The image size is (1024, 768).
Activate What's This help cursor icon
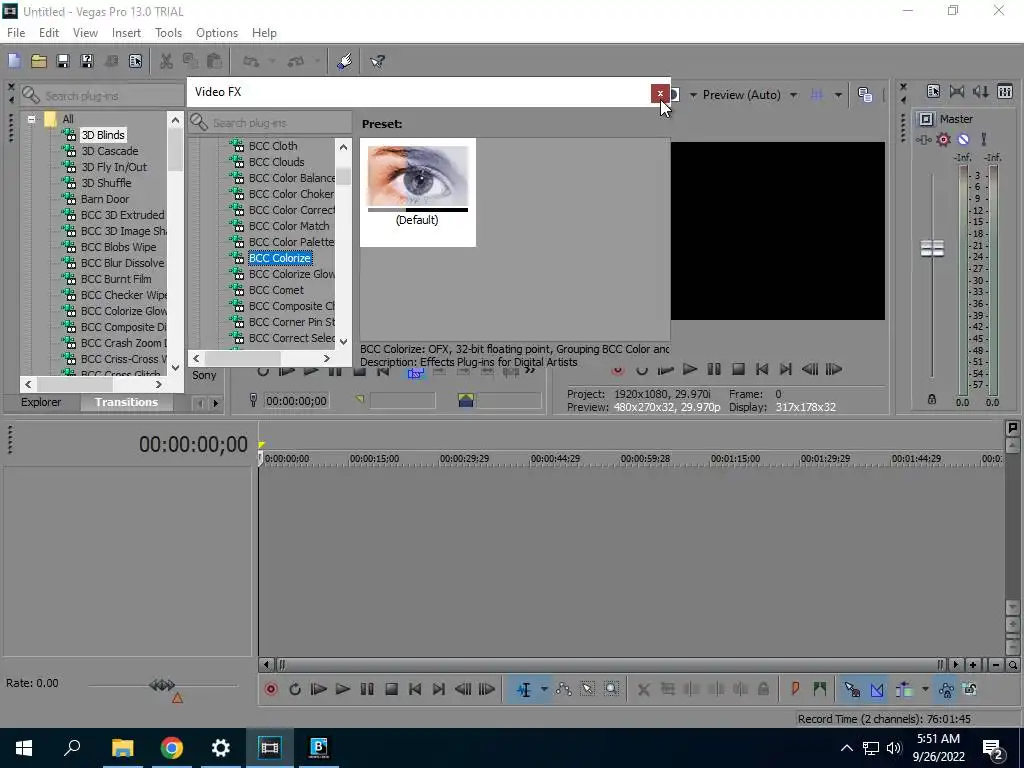377,61
